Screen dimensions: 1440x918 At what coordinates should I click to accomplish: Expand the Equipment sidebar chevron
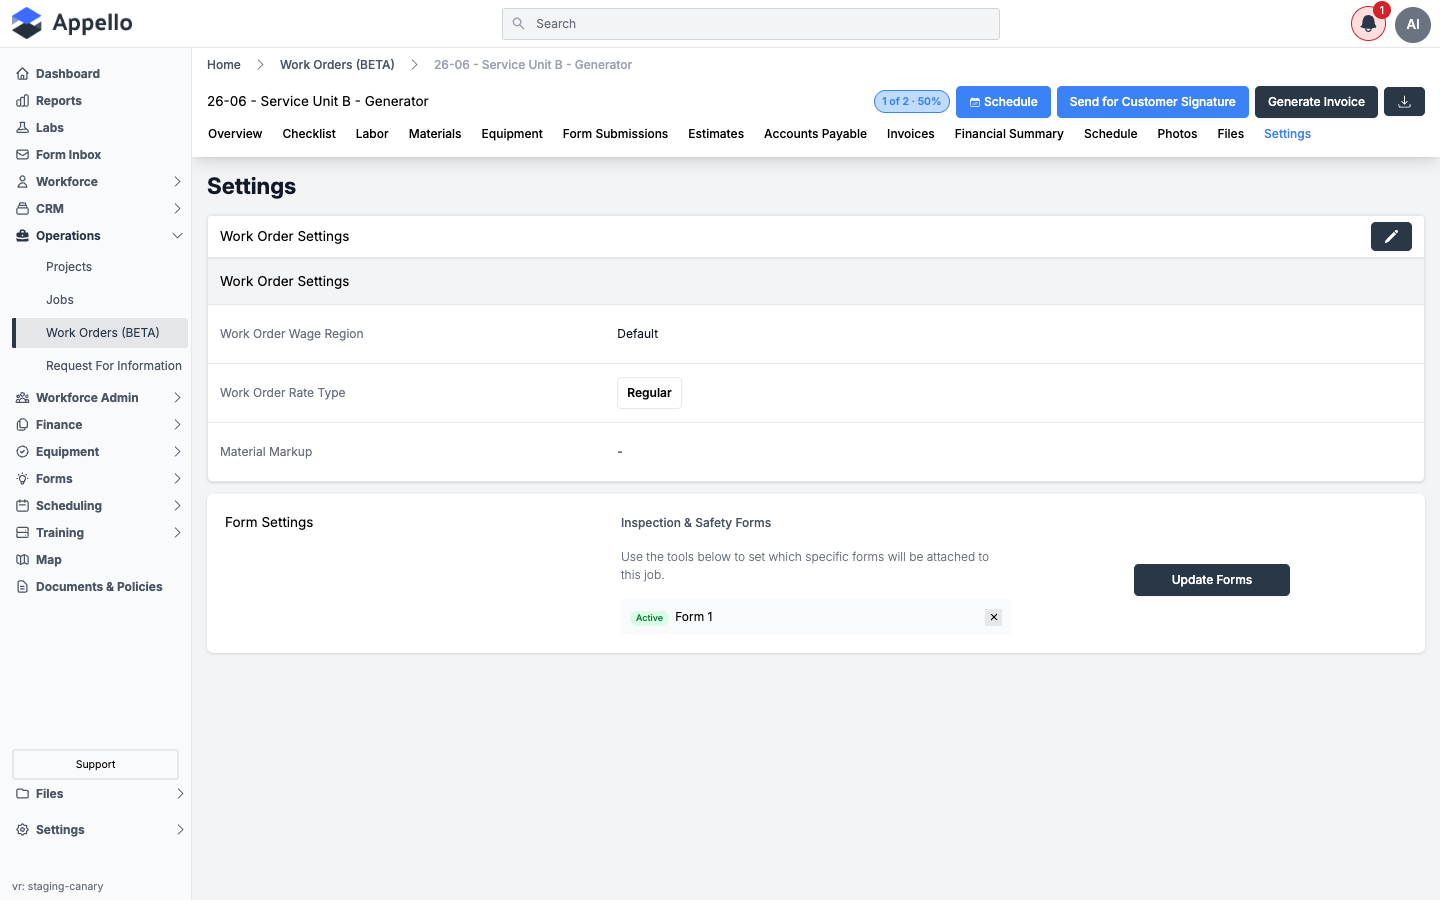pyautogui.click(x=177, y=452)
